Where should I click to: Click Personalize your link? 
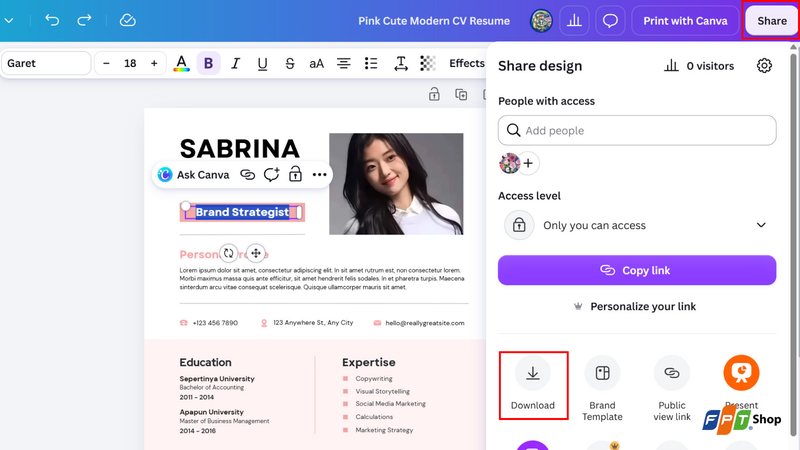(x=635, y=306)
